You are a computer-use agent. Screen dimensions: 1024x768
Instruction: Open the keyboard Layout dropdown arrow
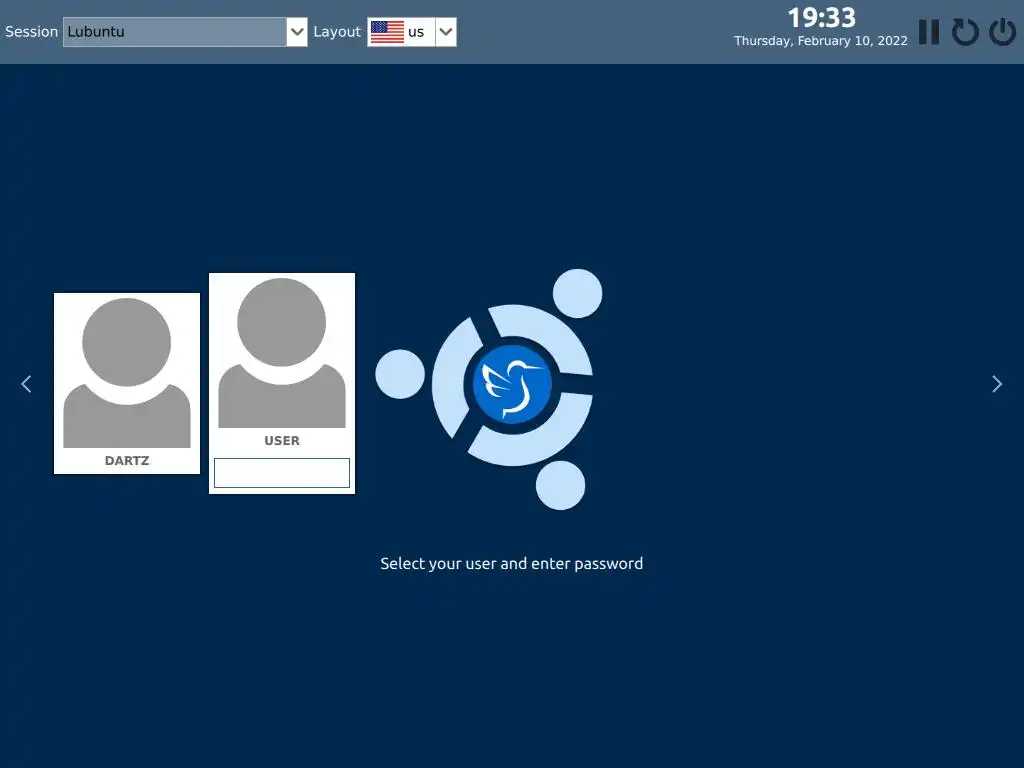[445, 31]
